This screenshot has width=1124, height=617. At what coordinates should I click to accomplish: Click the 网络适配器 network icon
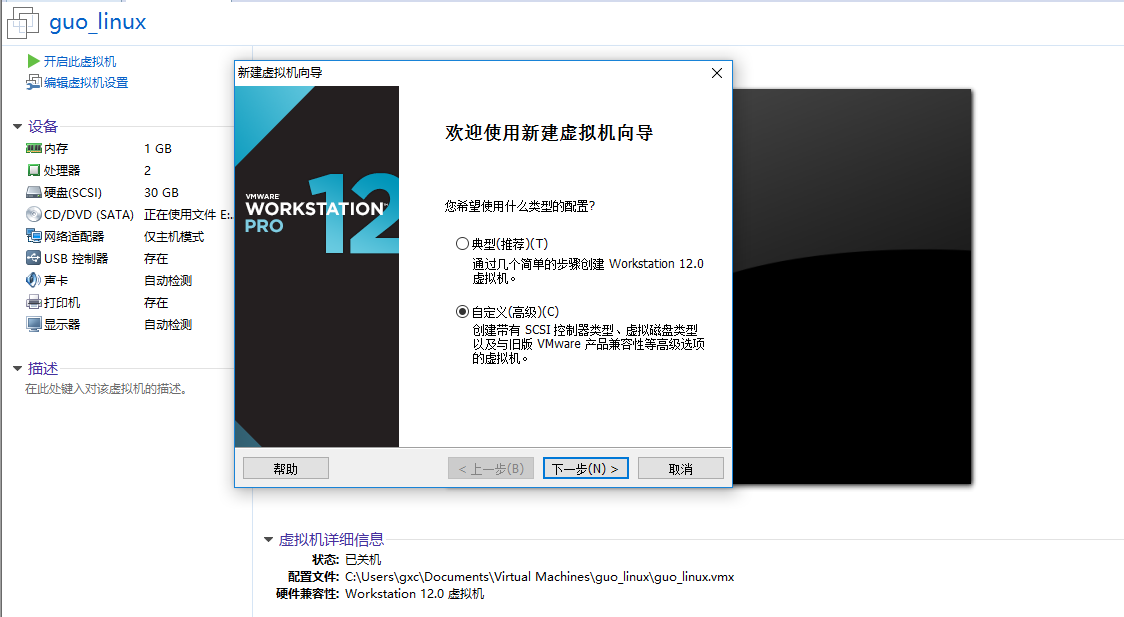click(x=34, y=236)
